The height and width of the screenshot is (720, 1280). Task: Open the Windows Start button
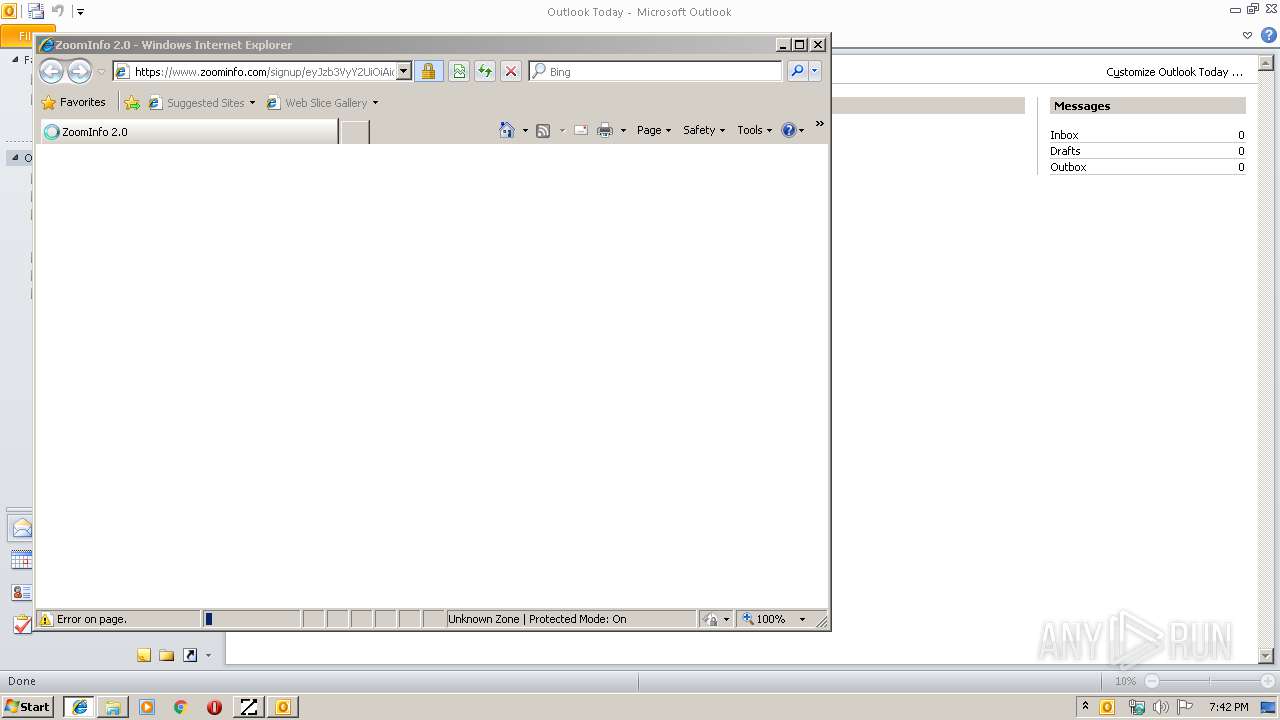pyautogui.click(x=27, y=706)
